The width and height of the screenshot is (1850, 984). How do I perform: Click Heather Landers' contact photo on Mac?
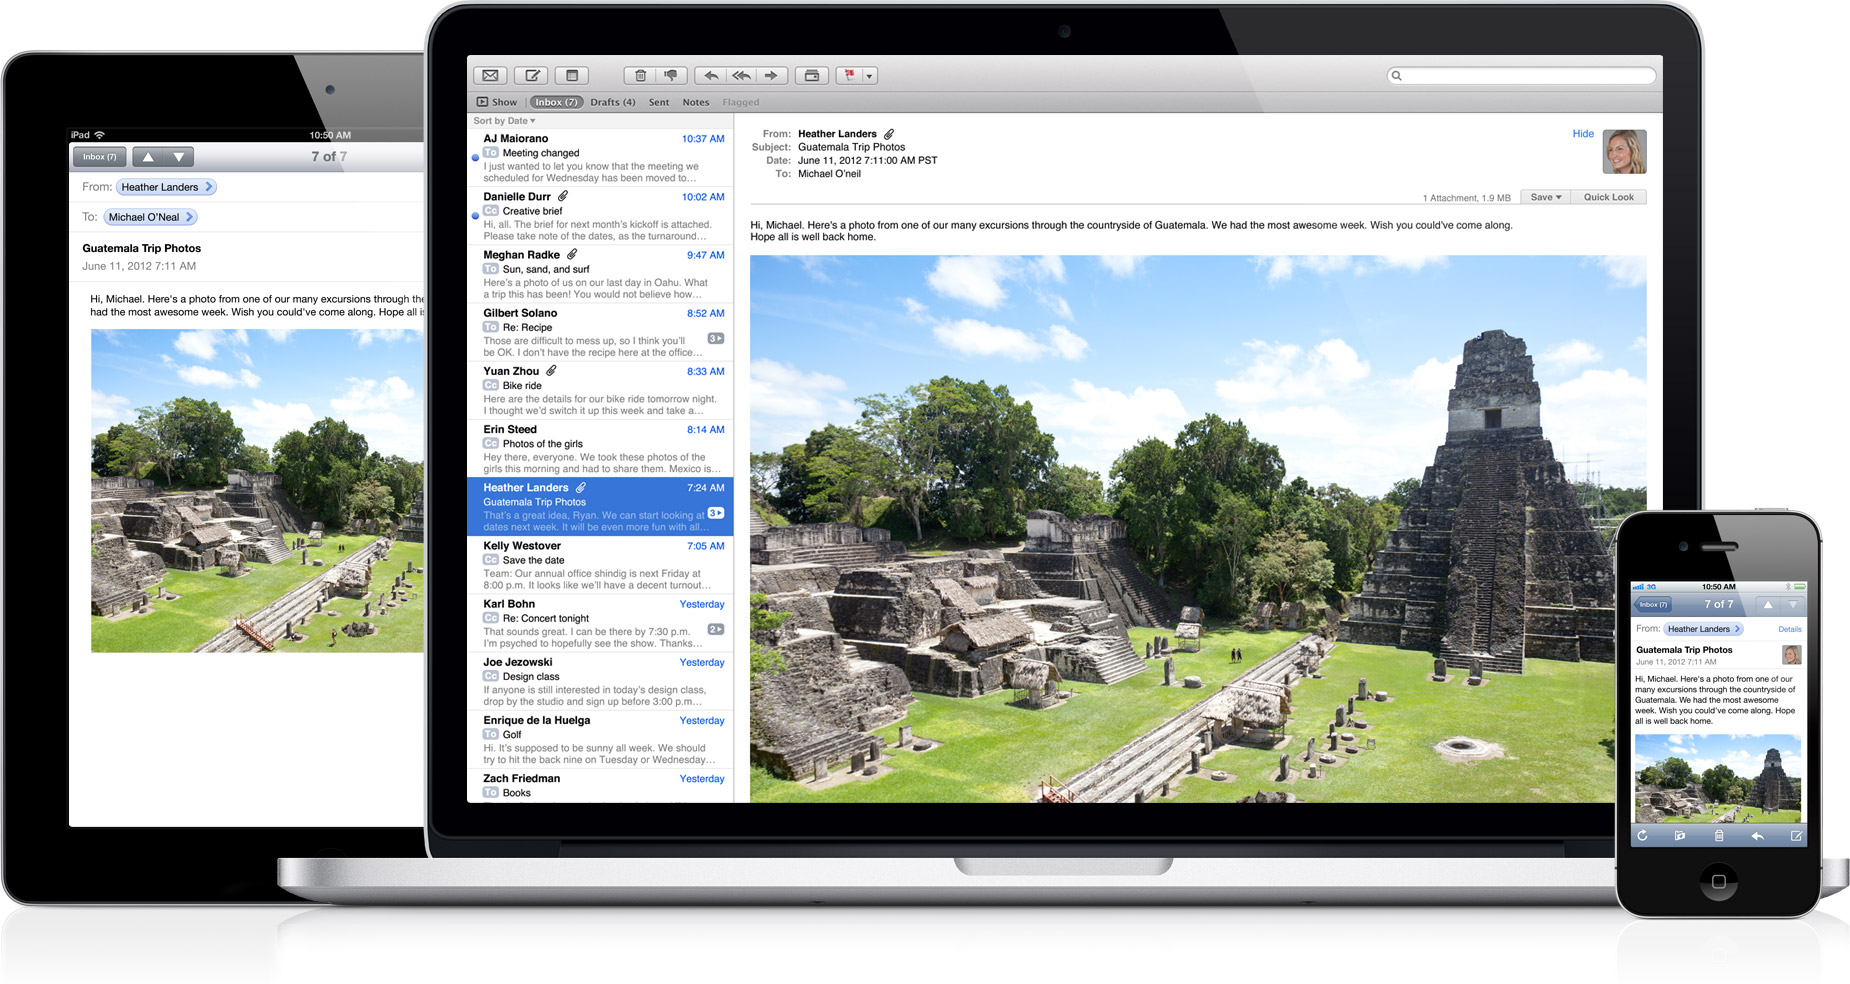pyautogui.click(x=1624, y=152)
